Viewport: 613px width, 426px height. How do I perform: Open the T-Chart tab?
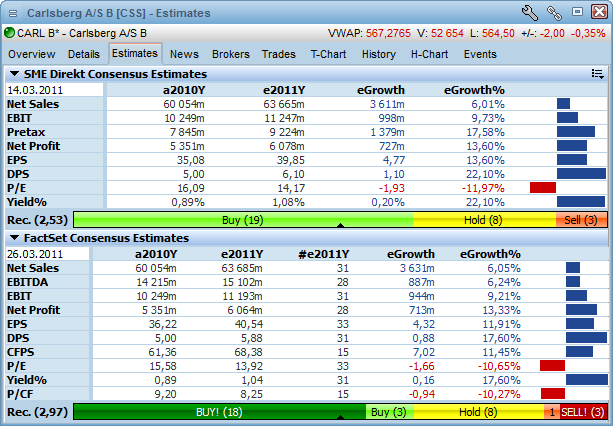point(328,54)
